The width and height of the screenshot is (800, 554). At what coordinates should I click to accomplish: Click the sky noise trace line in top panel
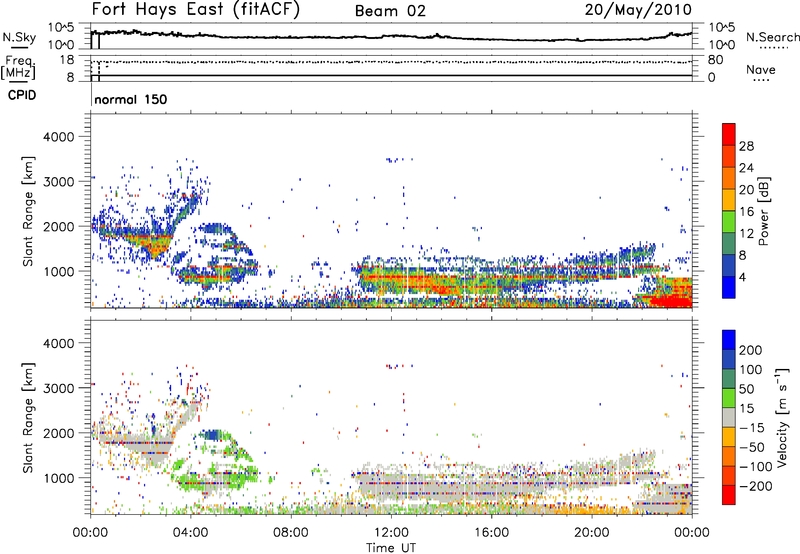click(391, 36)
